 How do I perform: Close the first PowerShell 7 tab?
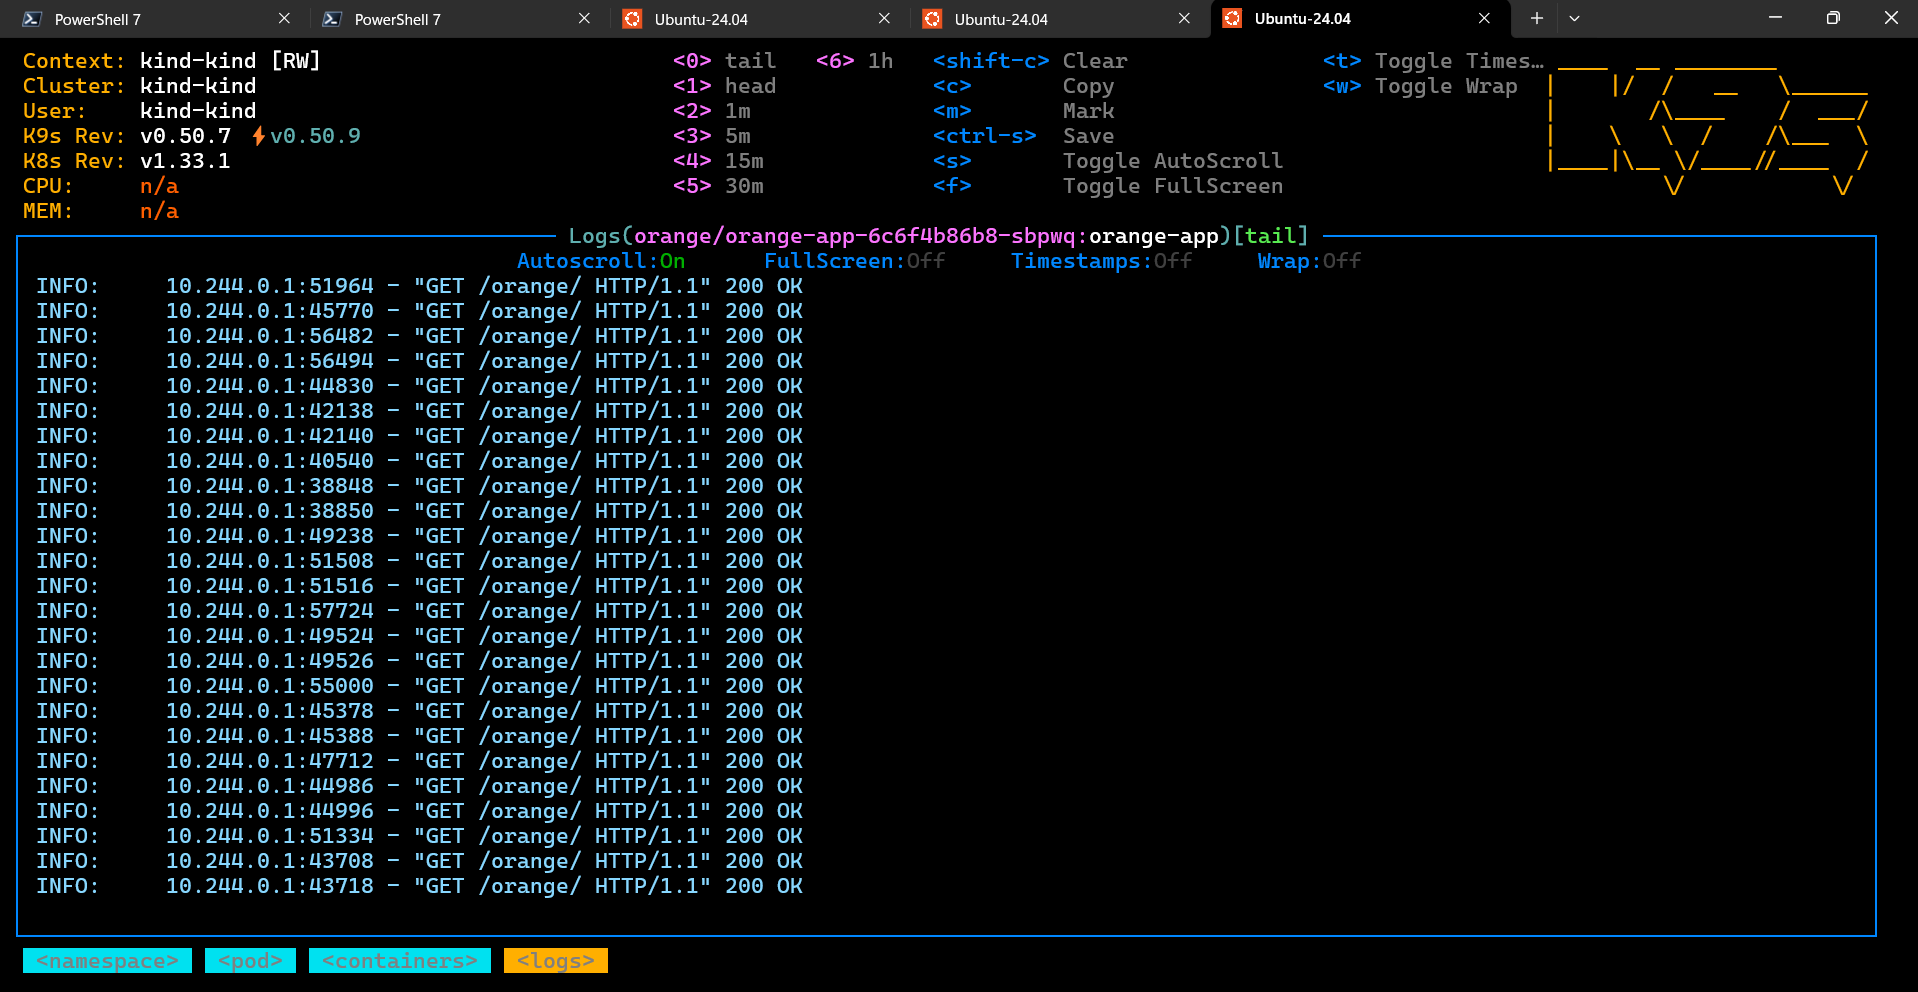point(284,19)
